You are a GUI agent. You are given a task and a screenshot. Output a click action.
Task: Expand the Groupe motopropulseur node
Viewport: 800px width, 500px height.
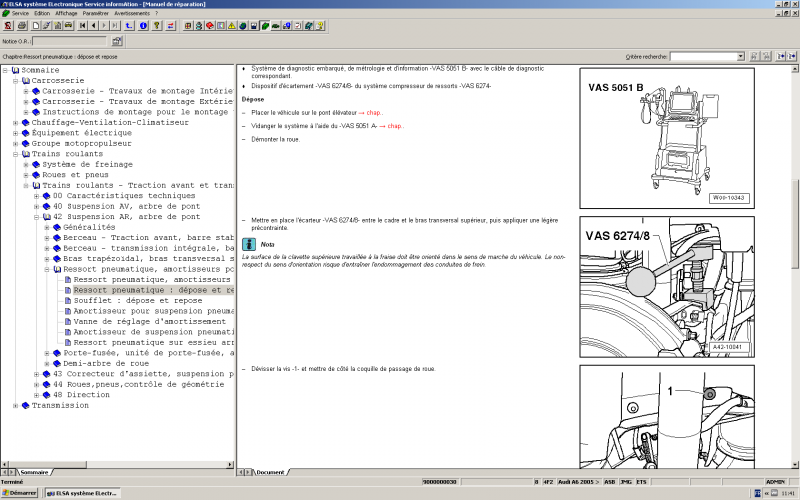[16, 143]
